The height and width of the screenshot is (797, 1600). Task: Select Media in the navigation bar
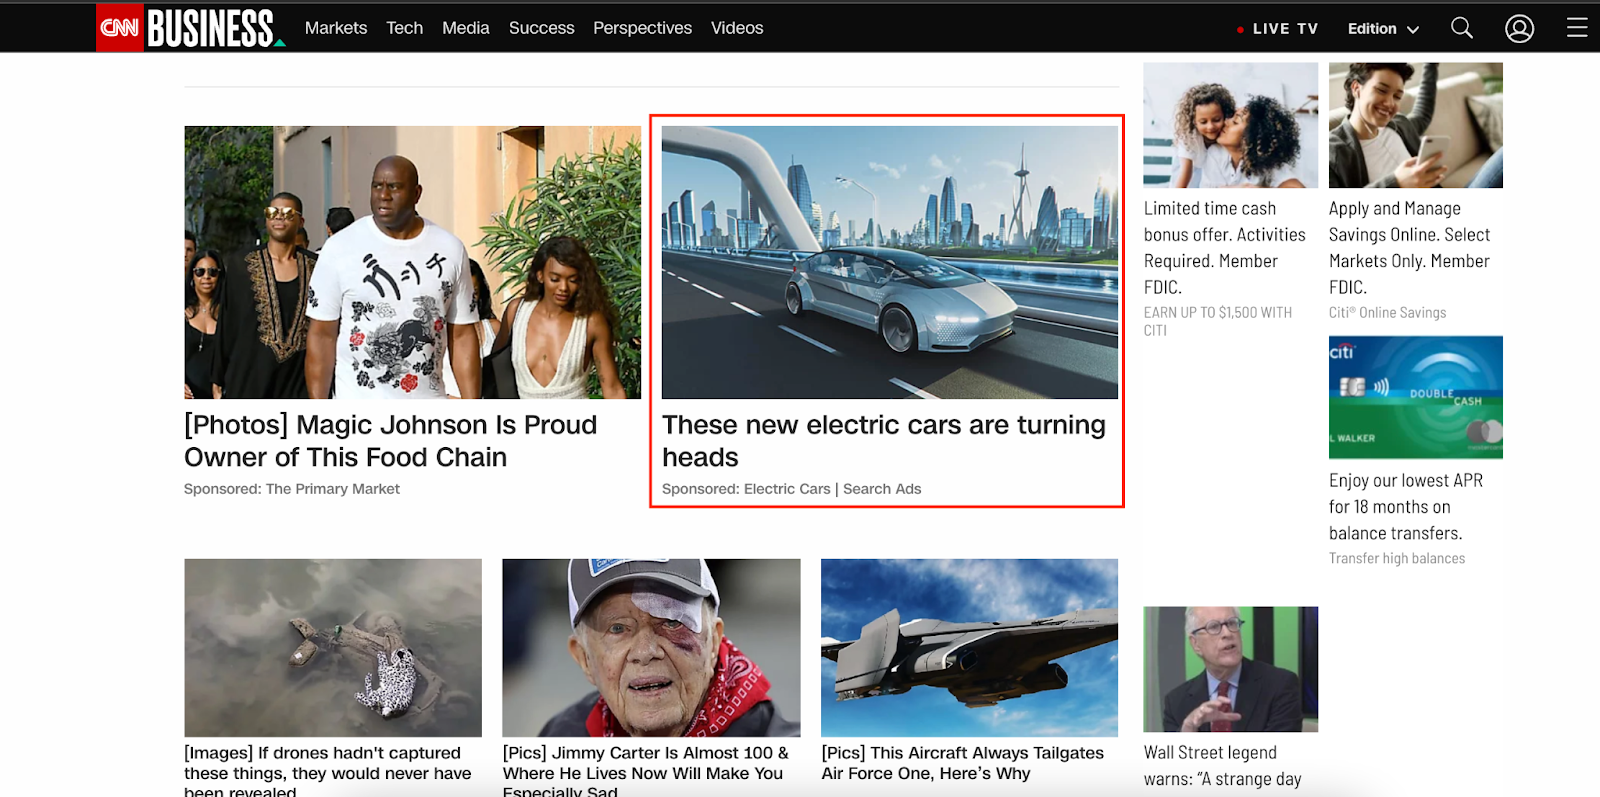[466, 28]
